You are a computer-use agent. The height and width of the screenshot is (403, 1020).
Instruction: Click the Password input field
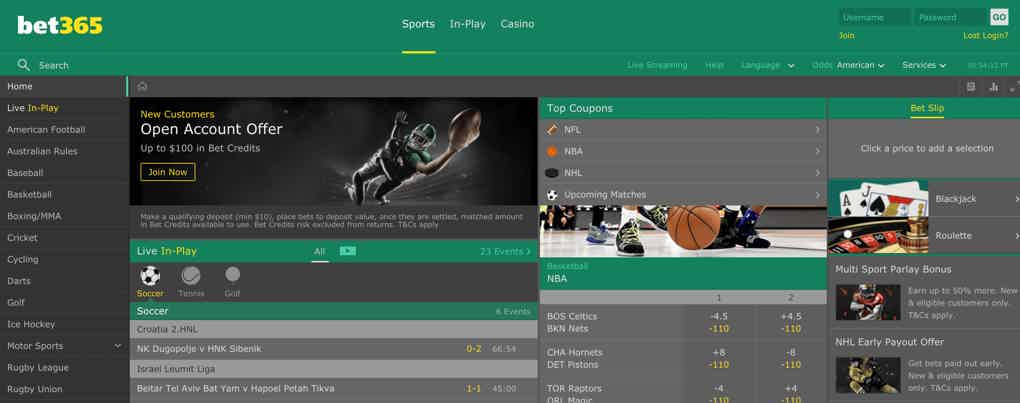[x=950, y=18]
